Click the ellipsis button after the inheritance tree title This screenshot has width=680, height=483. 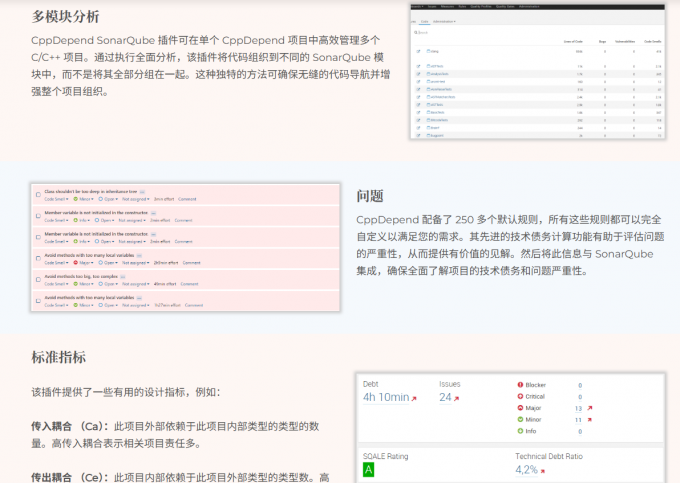click(142, 192)
